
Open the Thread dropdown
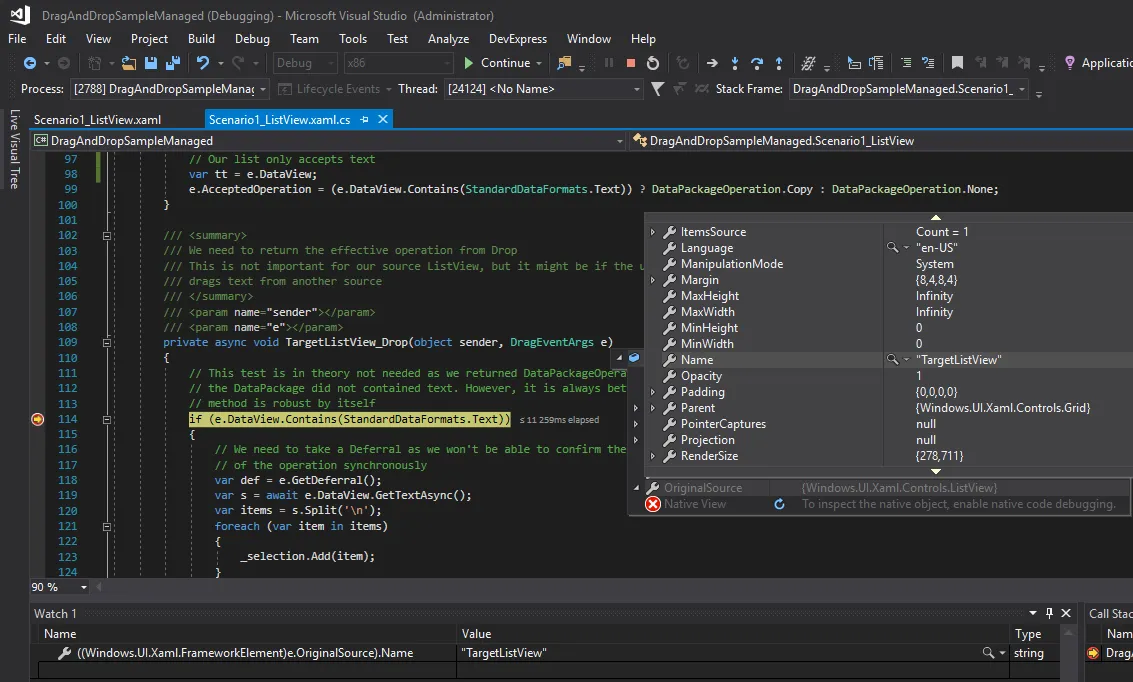[637, 89]
